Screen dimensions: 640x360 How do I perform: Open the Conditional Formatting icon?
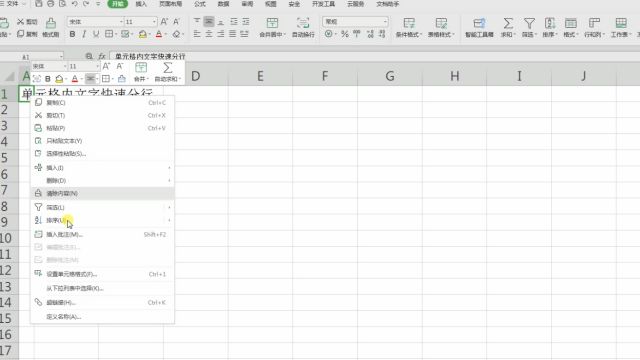point(409,23)
